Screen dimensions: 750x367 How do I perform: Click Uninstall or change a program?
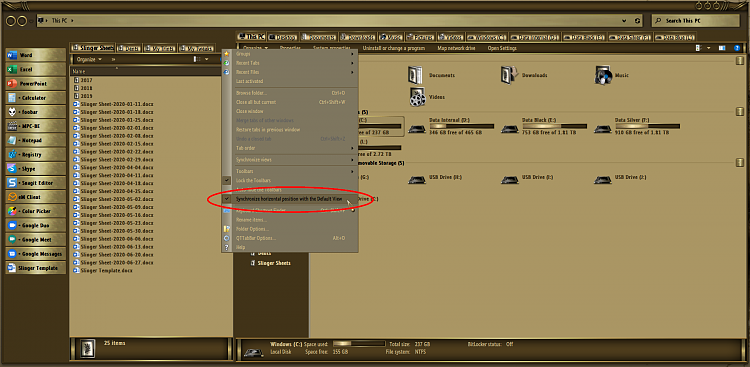click(x=394, y=48)
